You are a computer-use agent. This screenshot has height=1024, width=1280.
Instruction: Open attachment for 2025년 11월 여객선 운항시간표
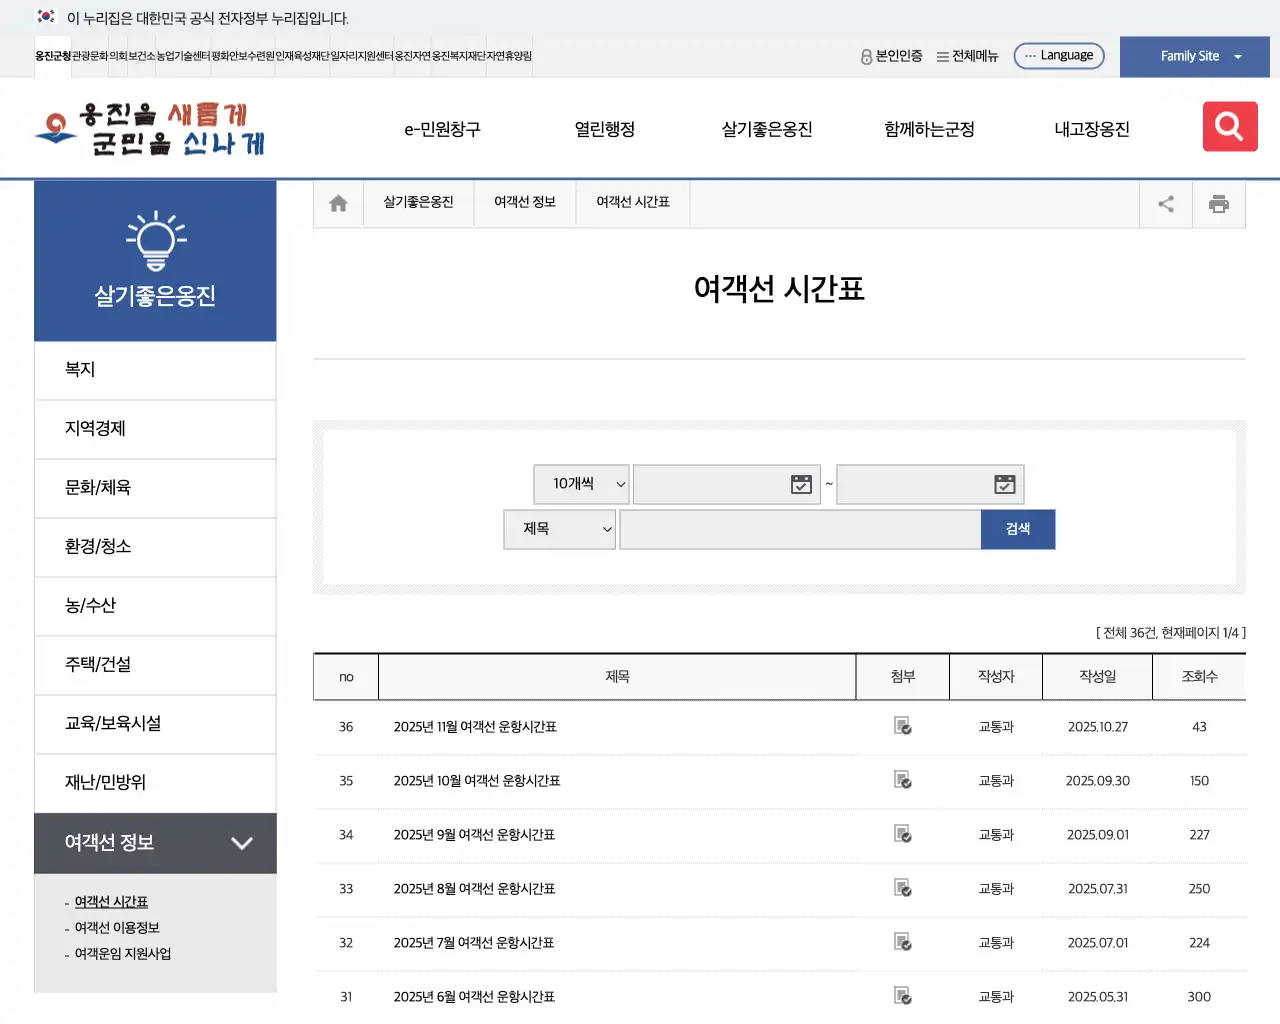coord(902,727)
